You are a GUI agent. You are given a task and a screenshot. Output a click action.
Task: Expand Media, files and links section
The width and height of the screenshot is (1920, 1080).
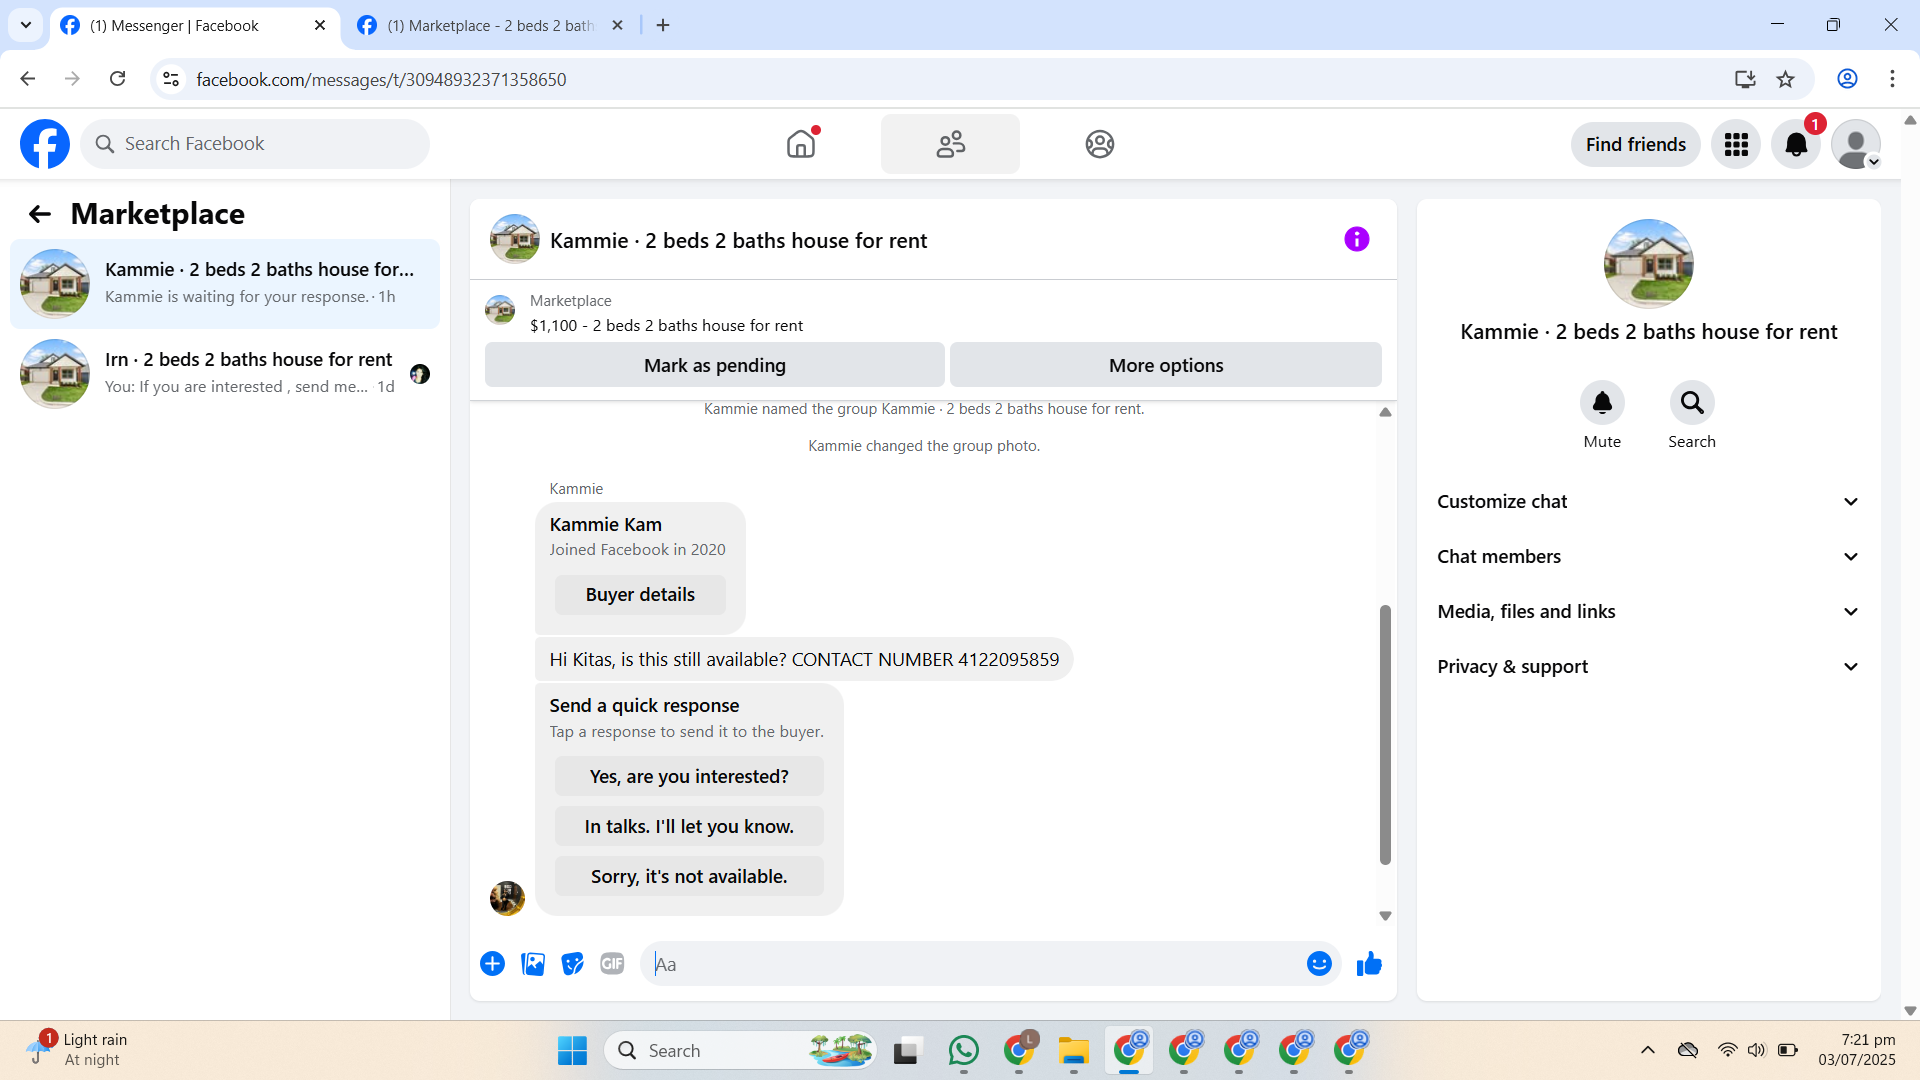(1648, 612)
